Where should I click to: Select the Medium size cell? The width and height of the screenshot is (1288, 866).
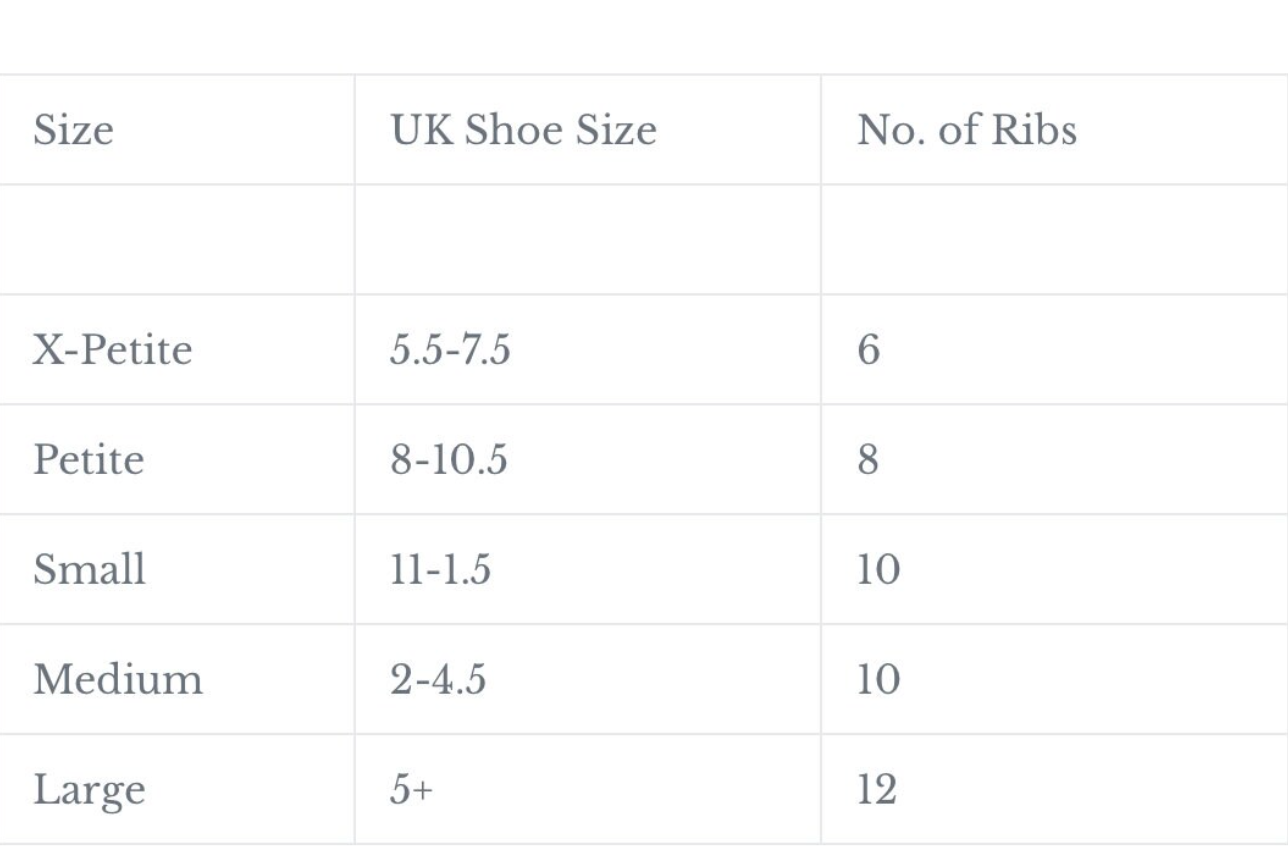[x=177, y=680]
